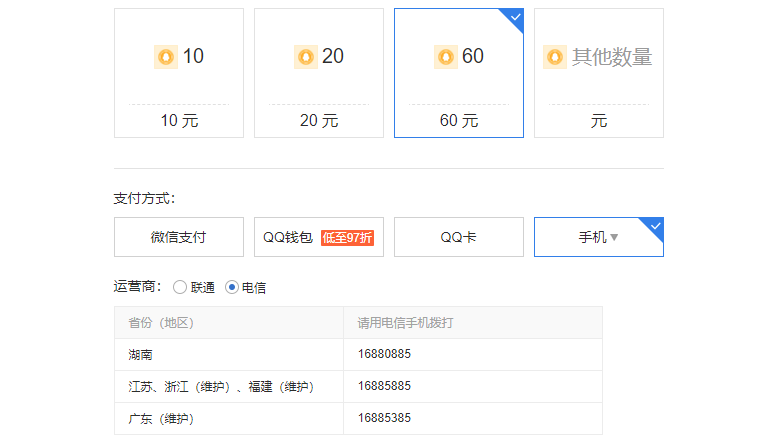Click the coin icon on the 60 card
The height and width of the screenshot is (446, 776).
tap(446, 57)
